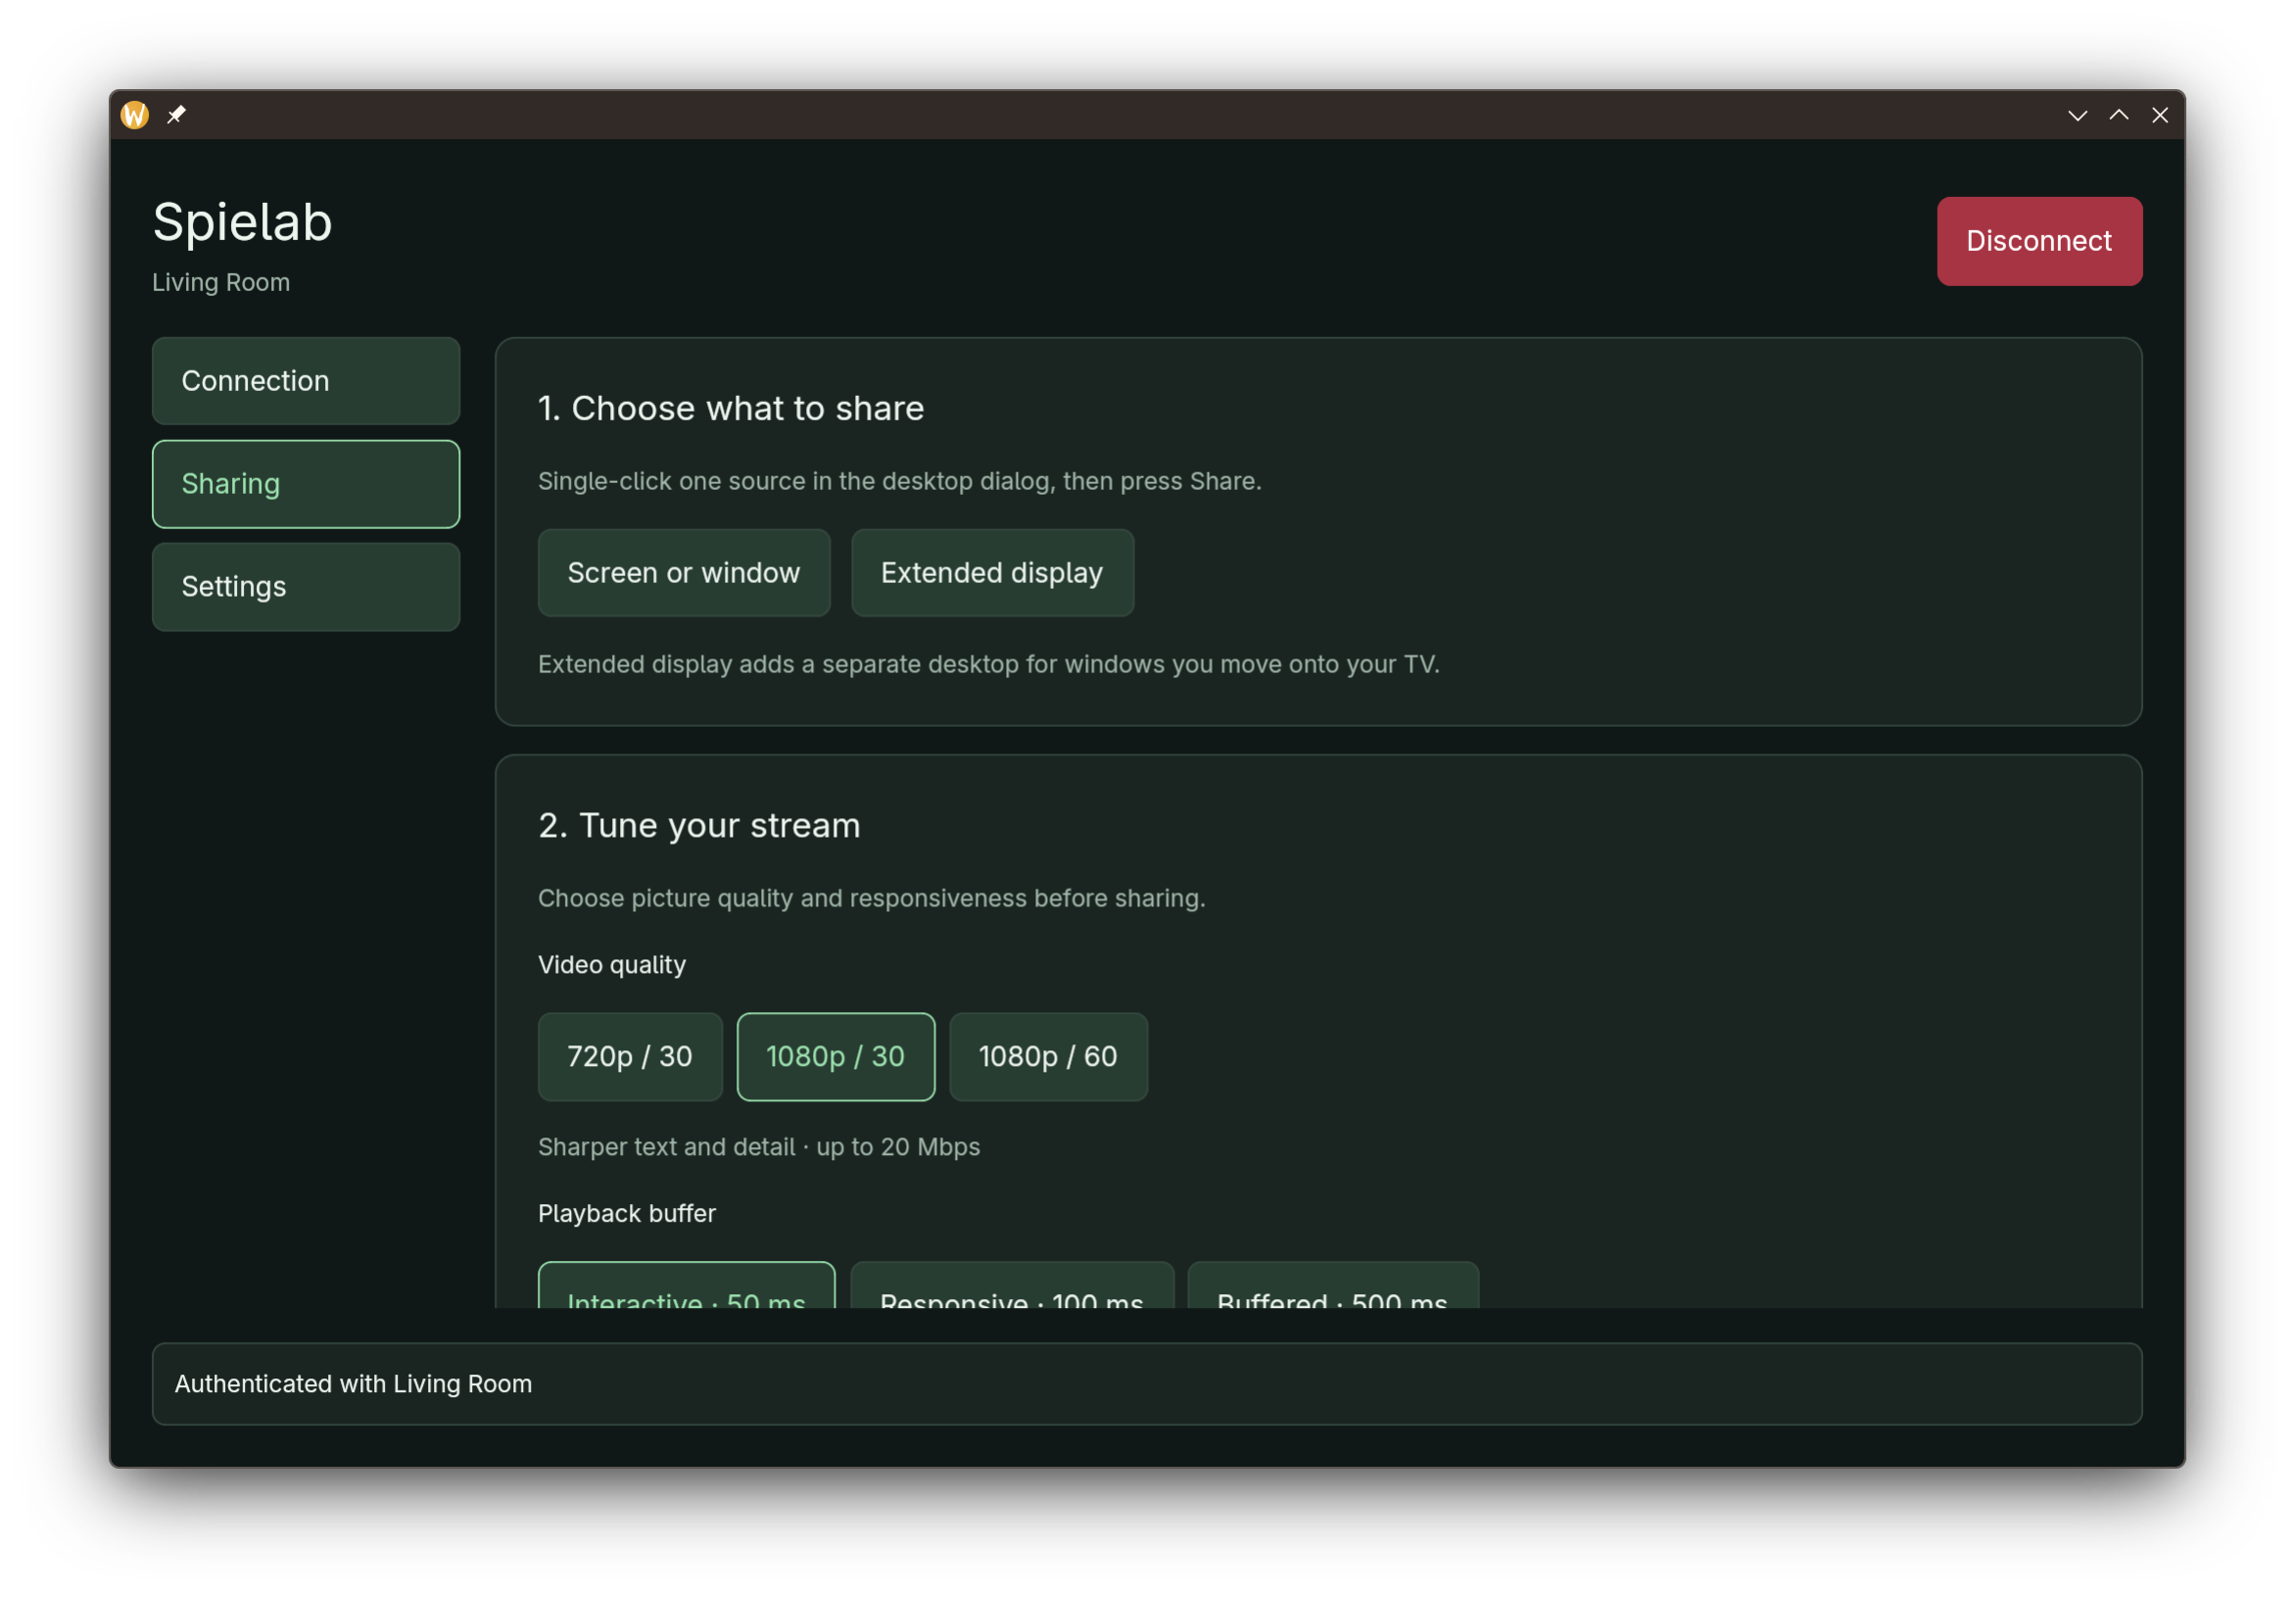Switch to the Sharing tab
The height and width of the screenshot is (1599, 2296).
[x=306, y=484]
